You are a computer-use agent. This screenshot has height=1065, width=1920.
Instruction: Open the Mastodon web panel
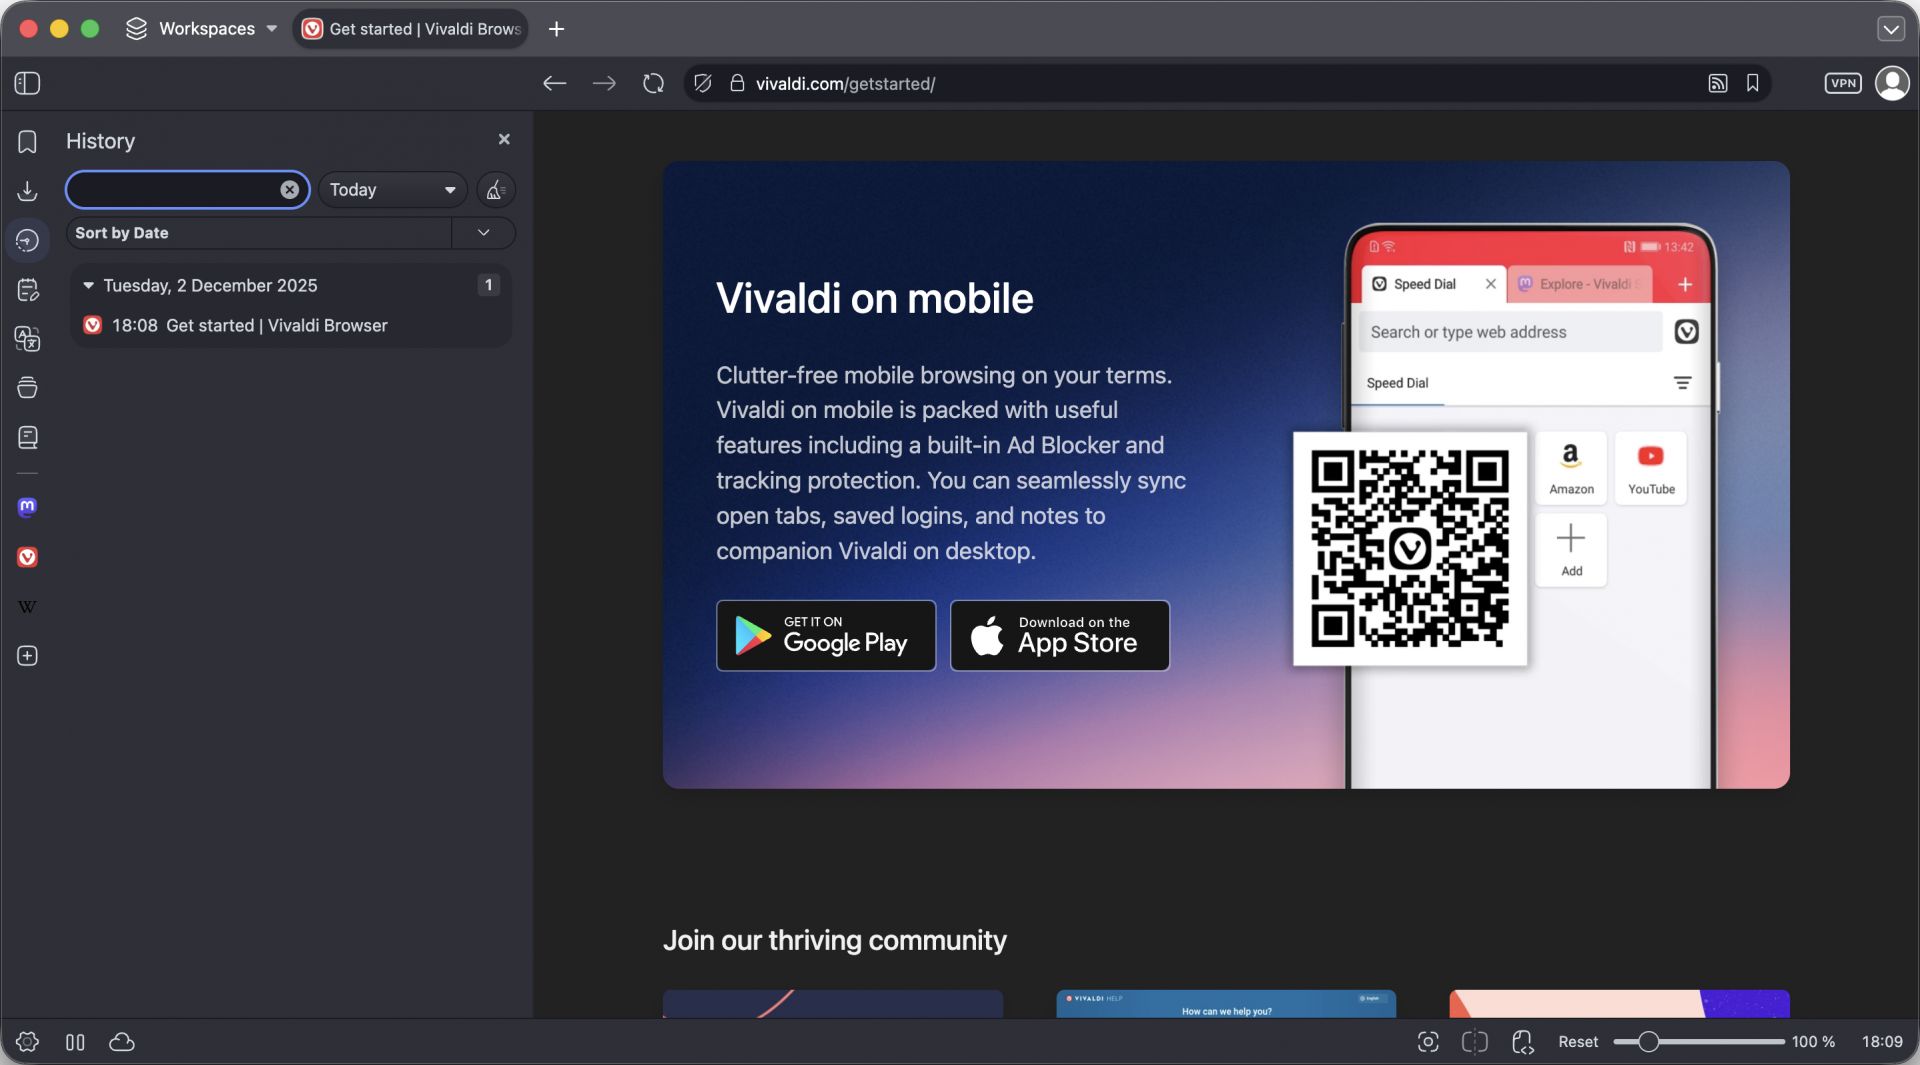click(x=27, y=507)
